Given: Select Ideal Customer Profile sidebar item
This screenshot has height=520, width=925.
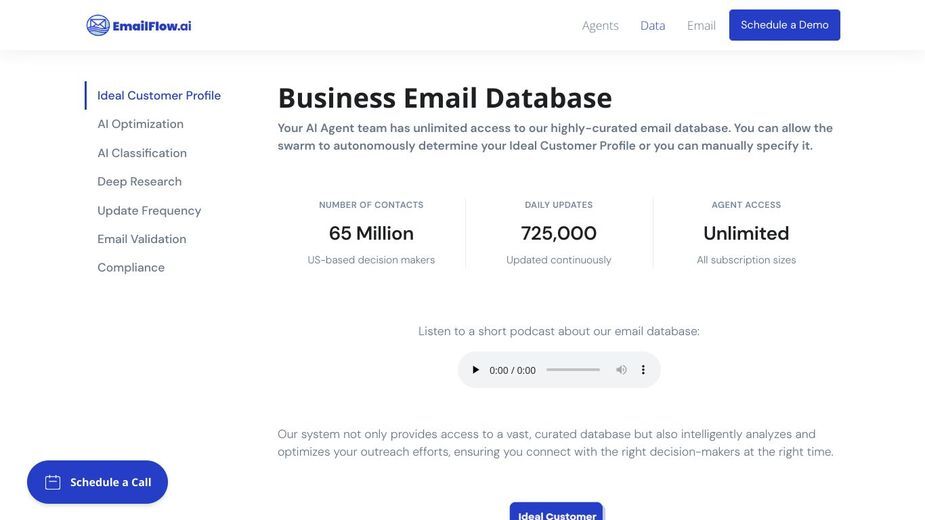Looking at the screenshot, I should (159, 96).
